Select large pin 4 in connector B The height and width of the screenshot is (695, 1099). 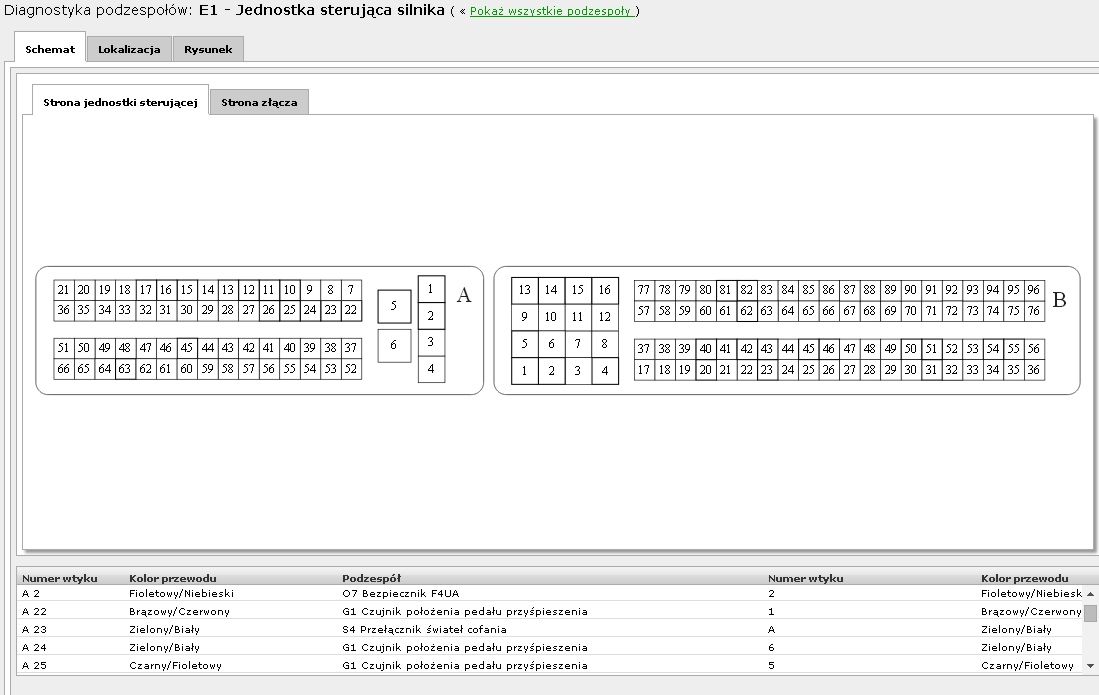point(604,371)
